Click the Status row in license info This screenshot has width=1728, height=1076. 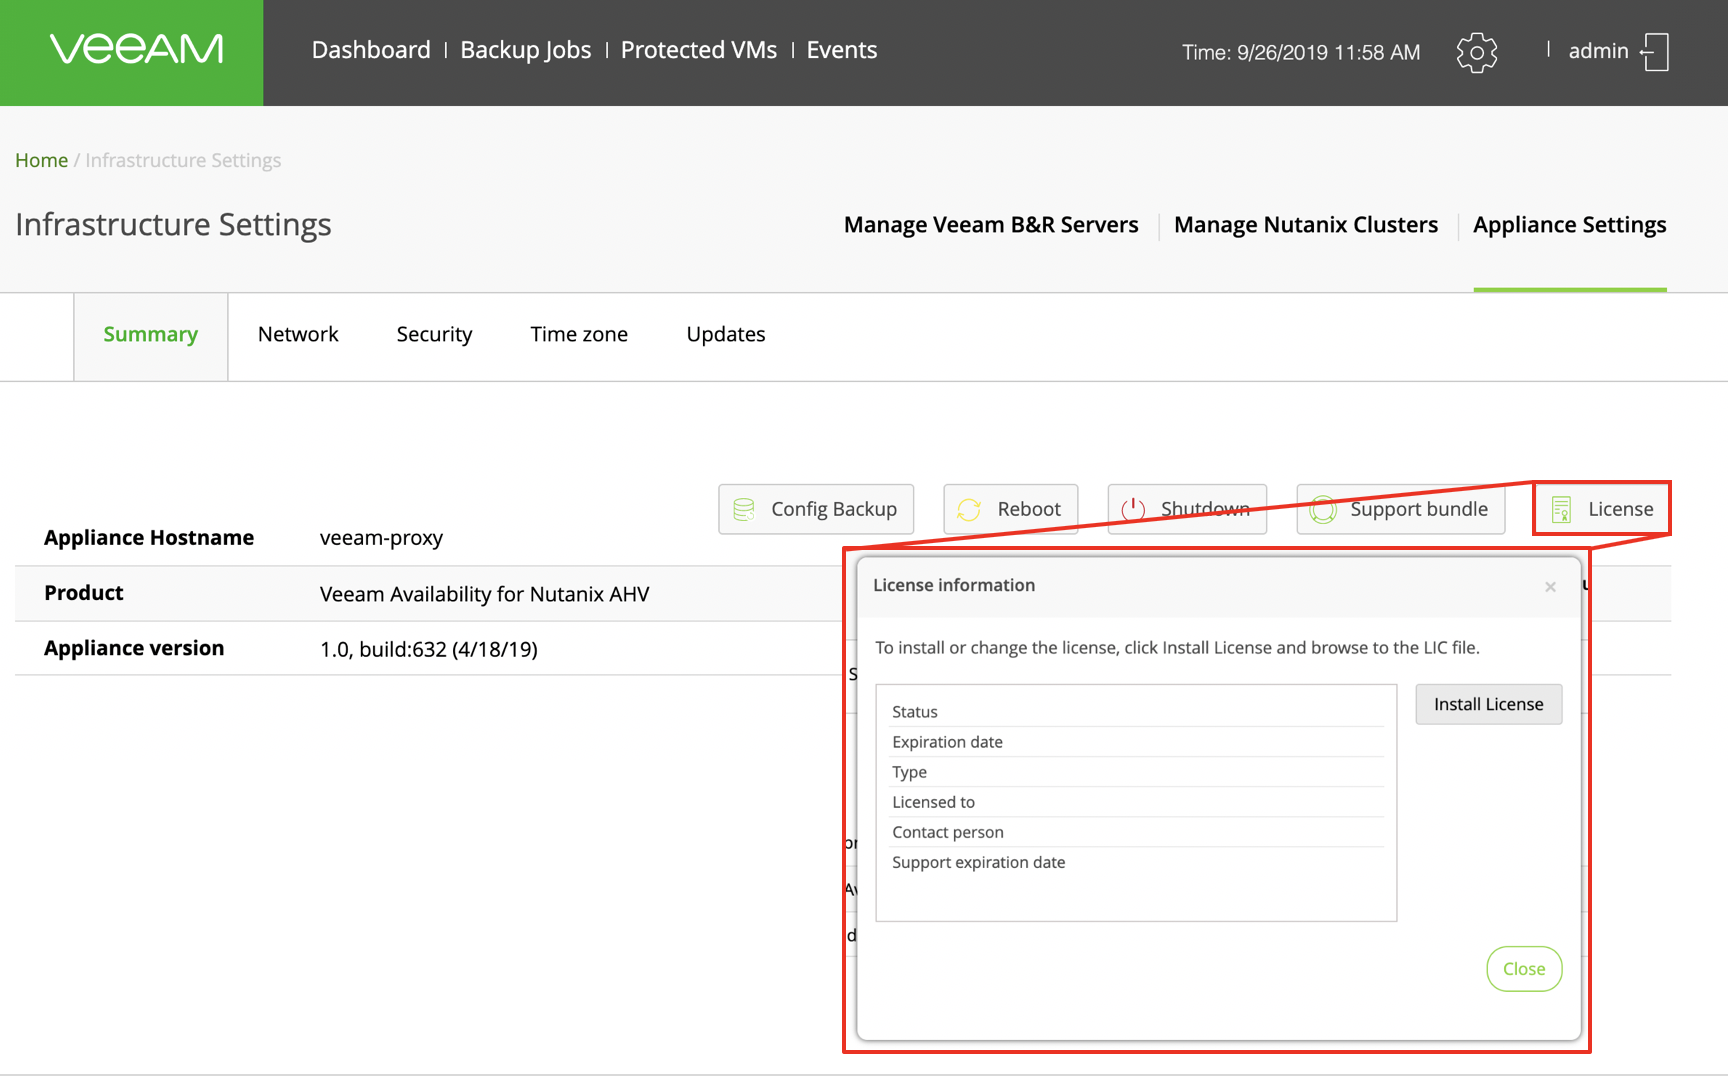click(1136, 712)
